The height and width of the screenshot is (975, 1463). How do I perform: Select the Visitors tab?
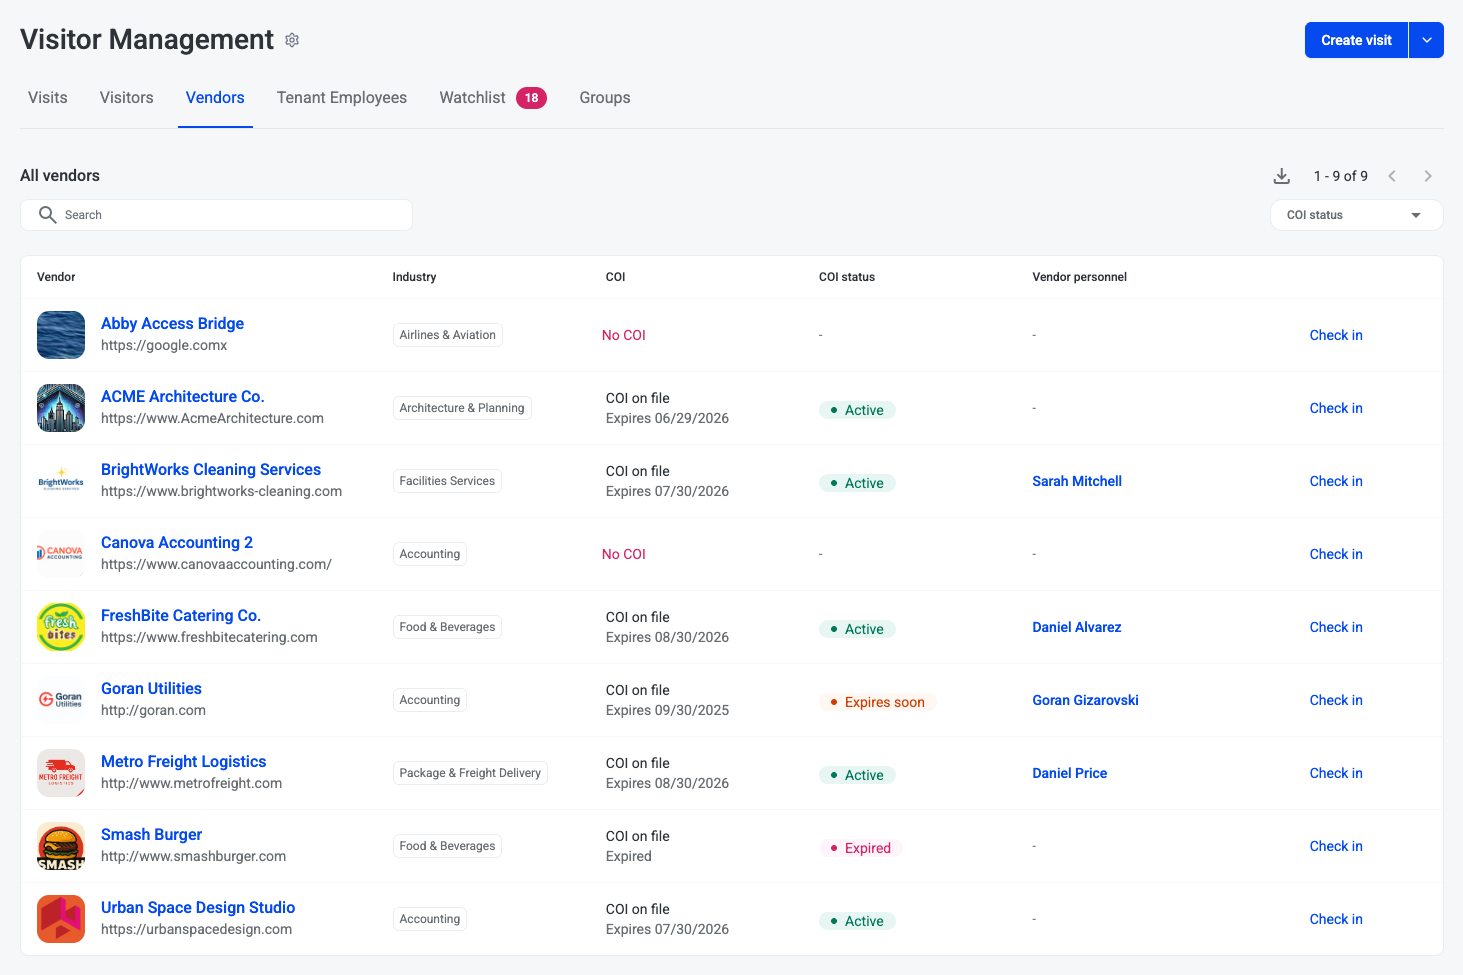tap(126, 98)
